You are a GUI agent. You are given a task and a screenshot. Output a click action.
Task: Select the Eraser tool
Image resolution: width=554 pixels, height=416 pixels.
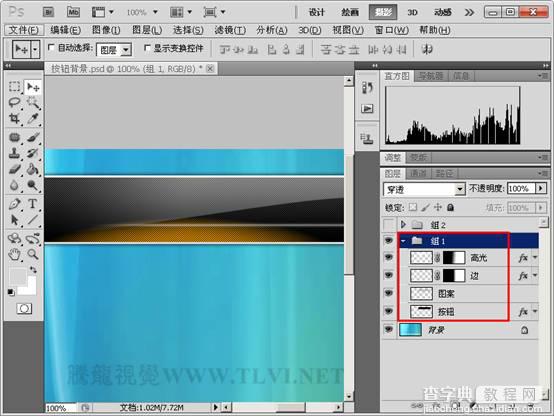coord(14,169)
